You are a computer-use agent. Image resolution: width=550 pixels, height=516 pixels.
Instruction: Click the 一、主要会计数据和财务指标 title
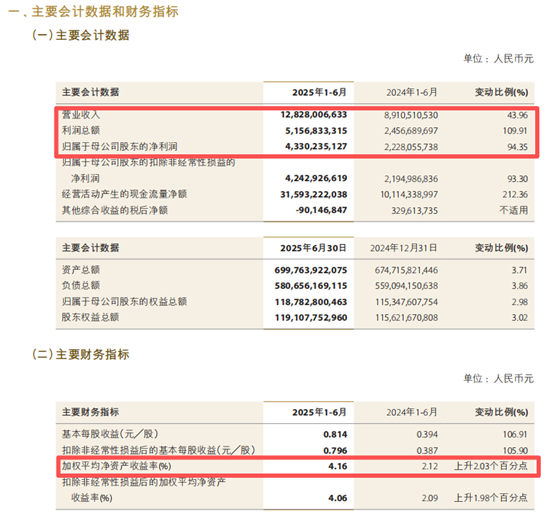point(93,12)
